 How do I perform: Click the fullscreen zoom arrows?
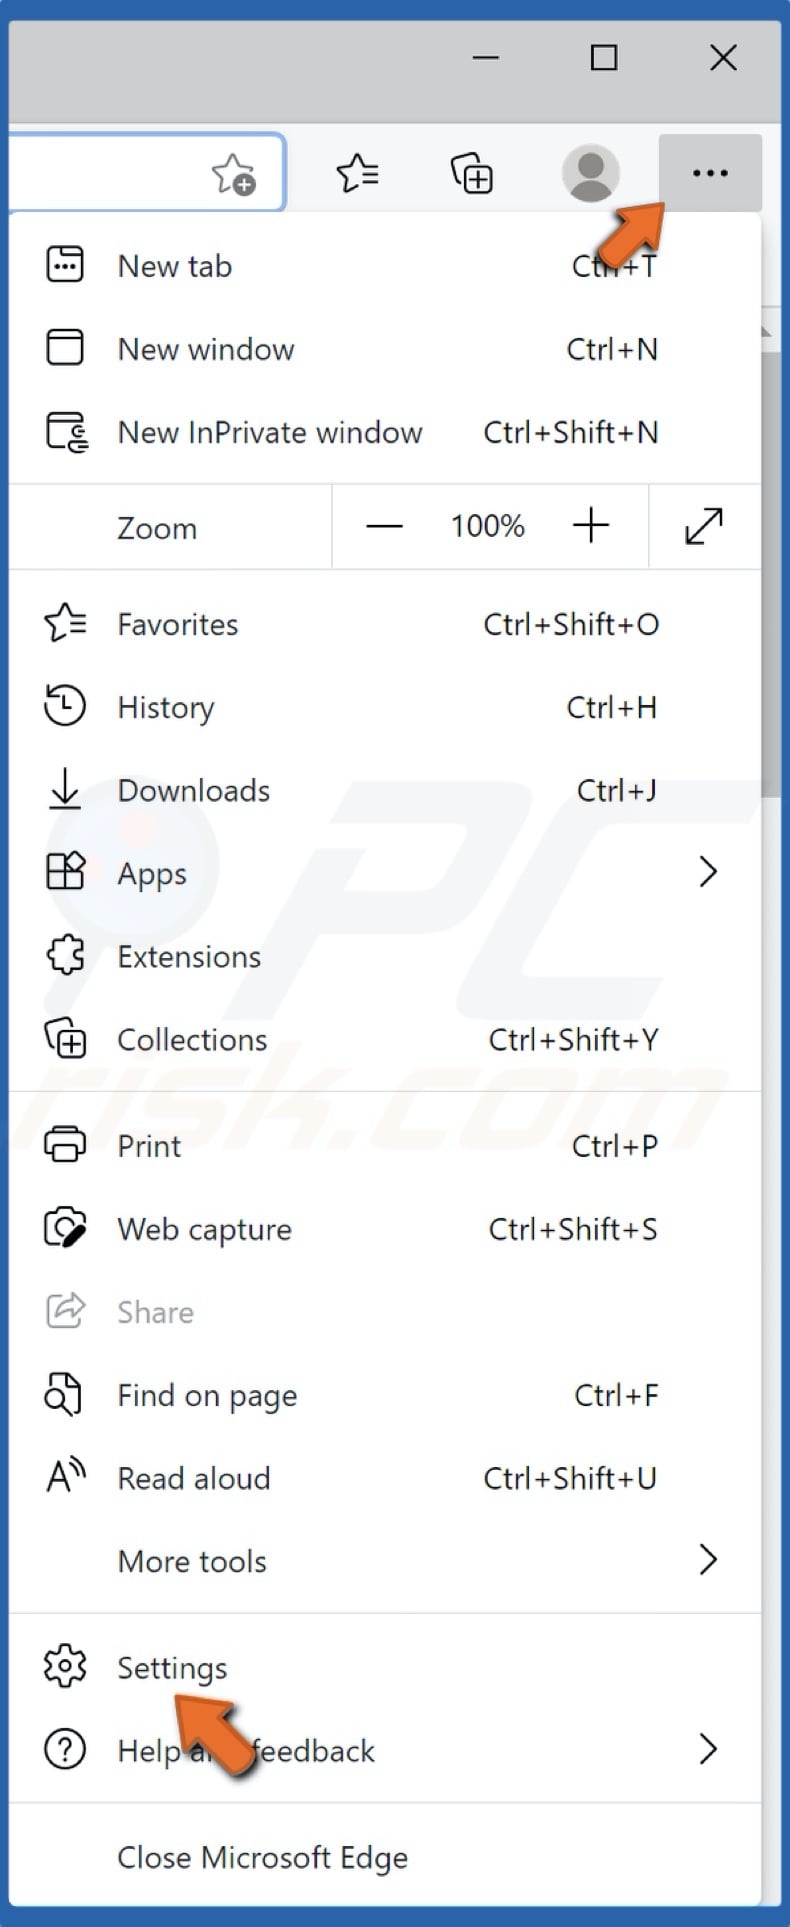pyautogui.click(x=703, y=525)
